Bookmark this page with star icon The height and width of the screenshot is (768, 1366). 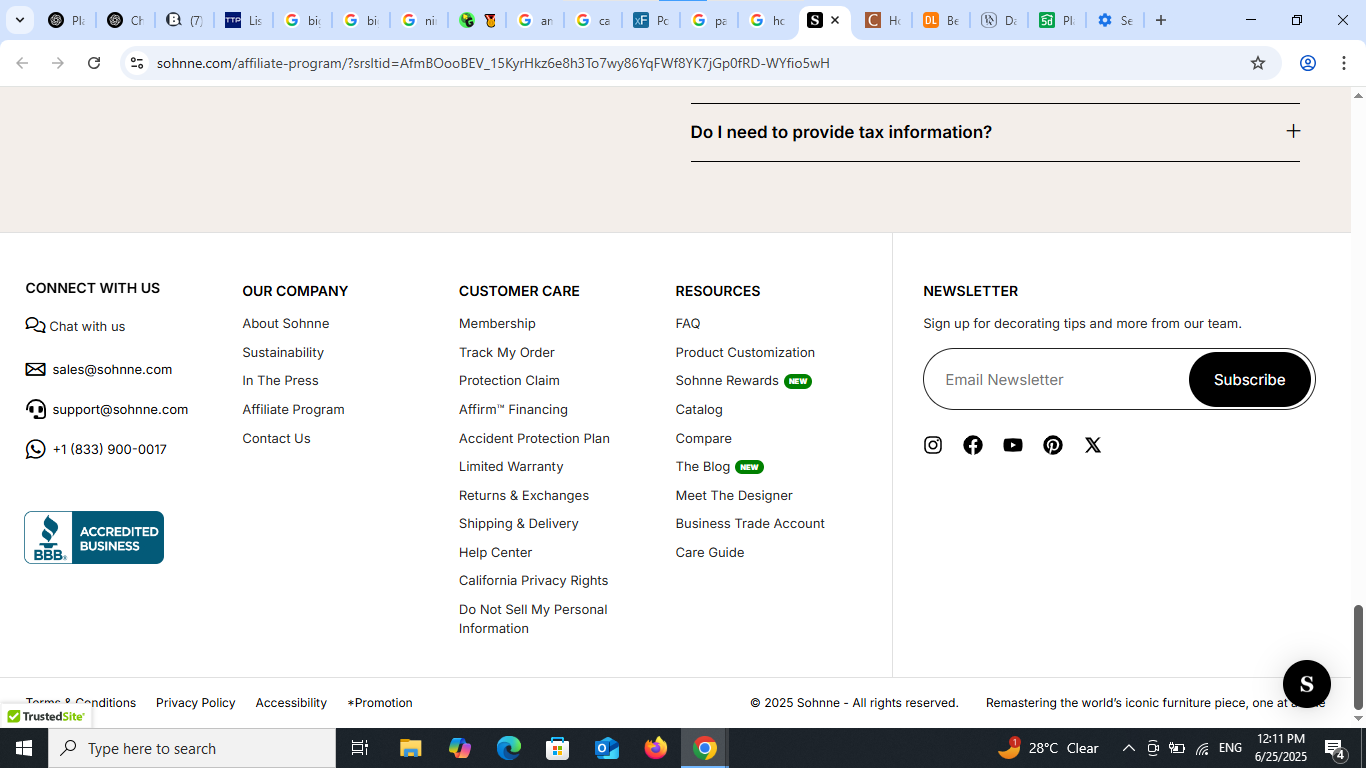(1258, 63)
